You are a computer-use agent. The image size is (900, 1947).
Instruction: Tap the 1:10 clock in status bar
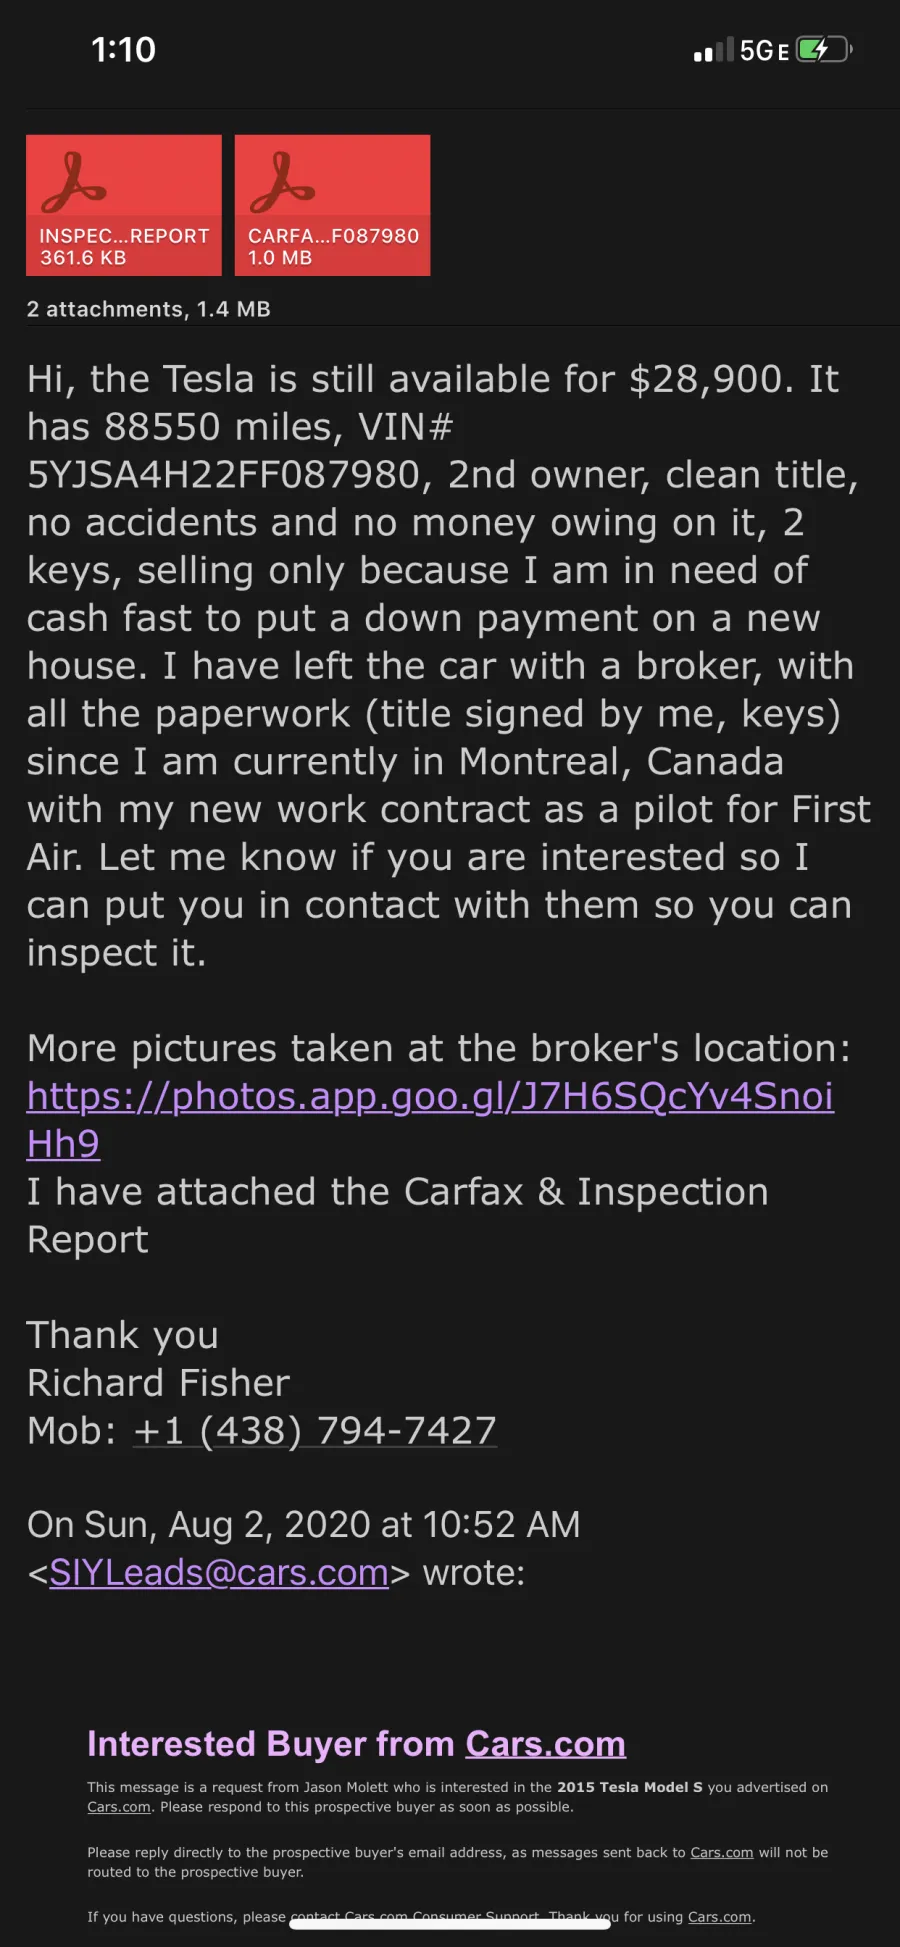pos(123,49)
